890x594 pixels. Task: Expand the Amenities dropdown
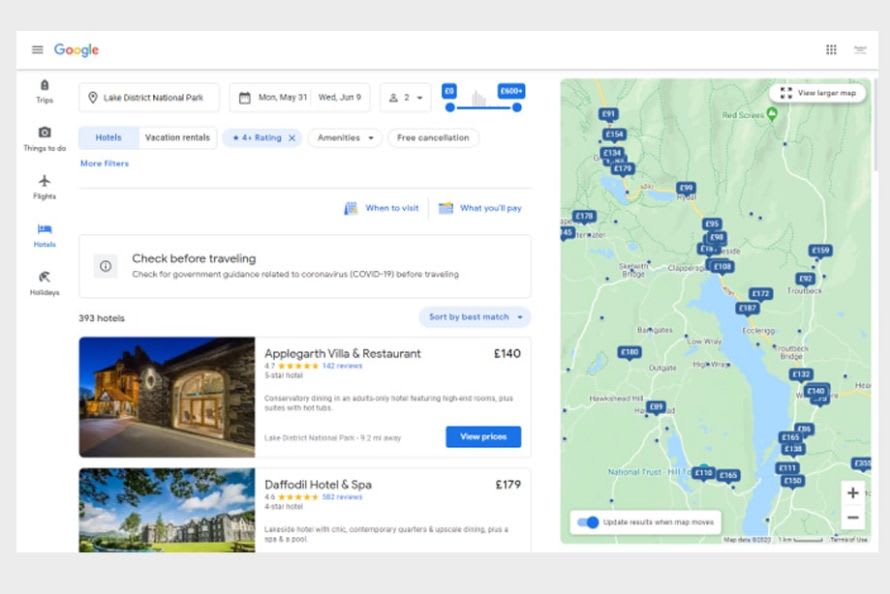coord(345,138)
